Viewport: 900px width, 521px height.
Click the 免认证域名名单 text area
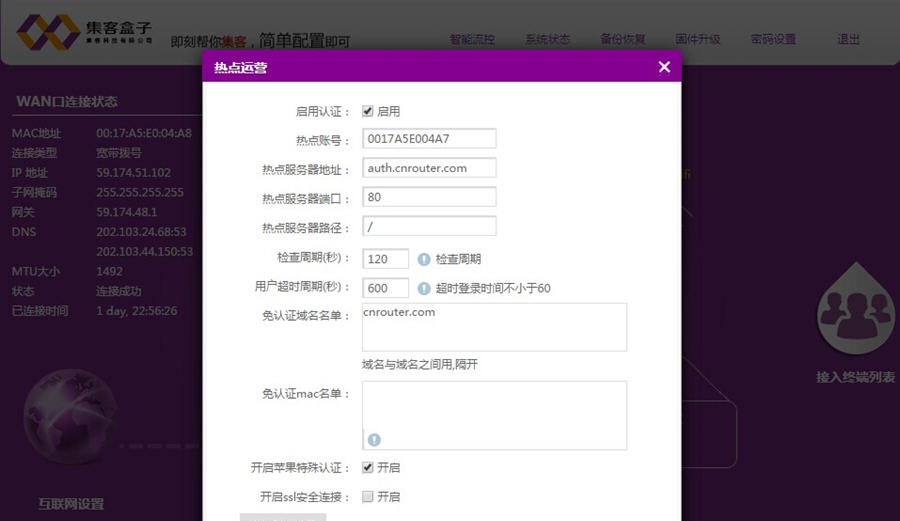pyautogui.click(x=494, y=327)
